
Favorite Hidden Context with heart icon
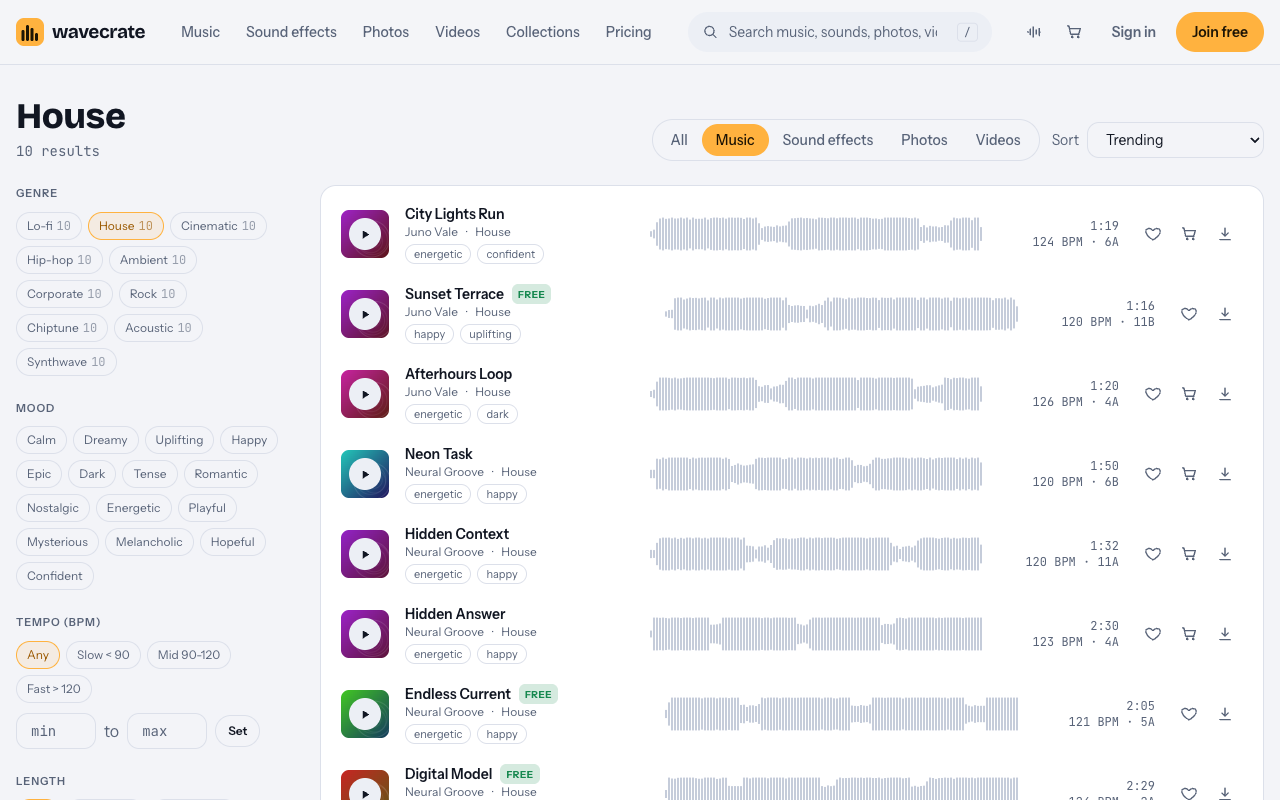[x=1153, y=554]
